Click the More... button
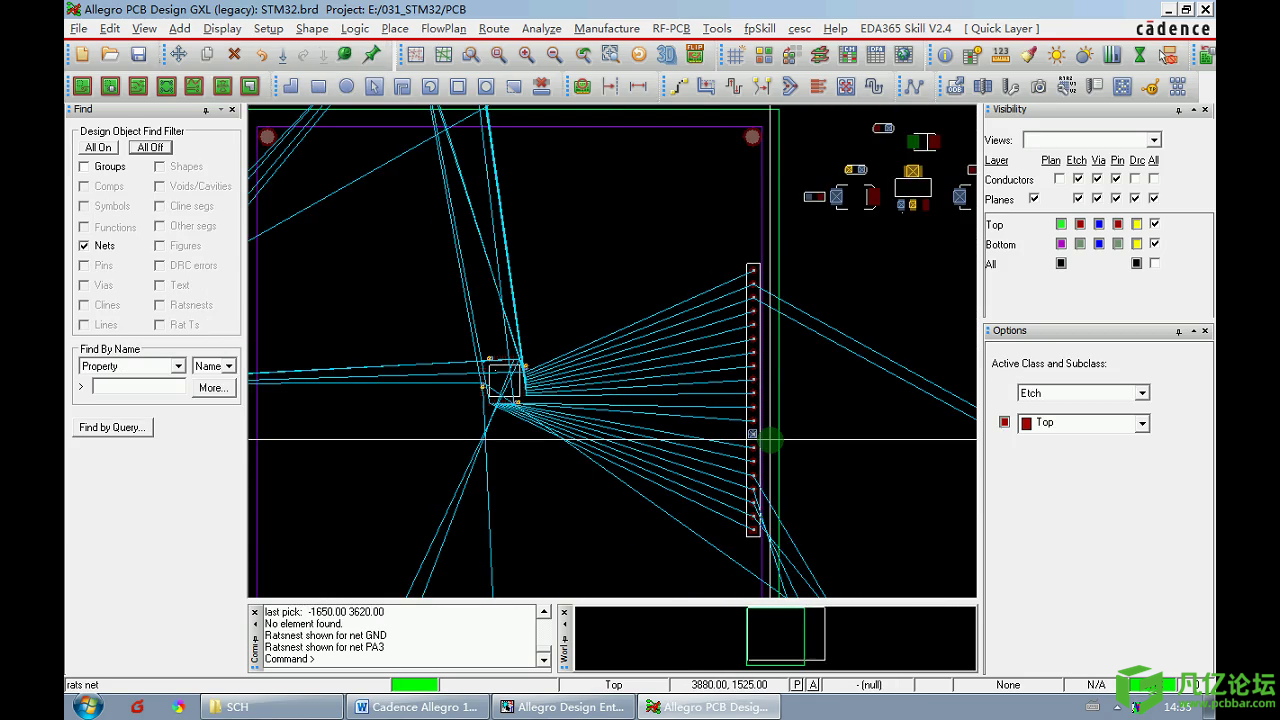This screenshot has height=720, width=1280. [212, 387]
